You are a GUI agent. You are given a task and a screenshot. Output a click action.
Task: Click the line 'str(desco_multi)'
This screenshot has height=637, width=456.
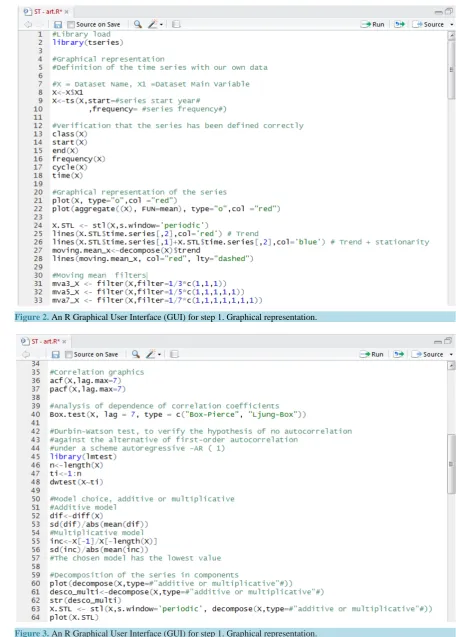click(x=85, y=600)
